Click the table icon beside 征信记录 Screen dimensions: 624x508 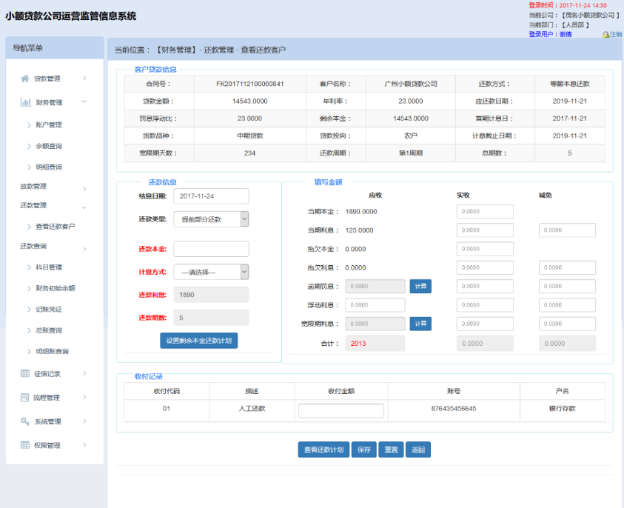click(x=25, y=373)
